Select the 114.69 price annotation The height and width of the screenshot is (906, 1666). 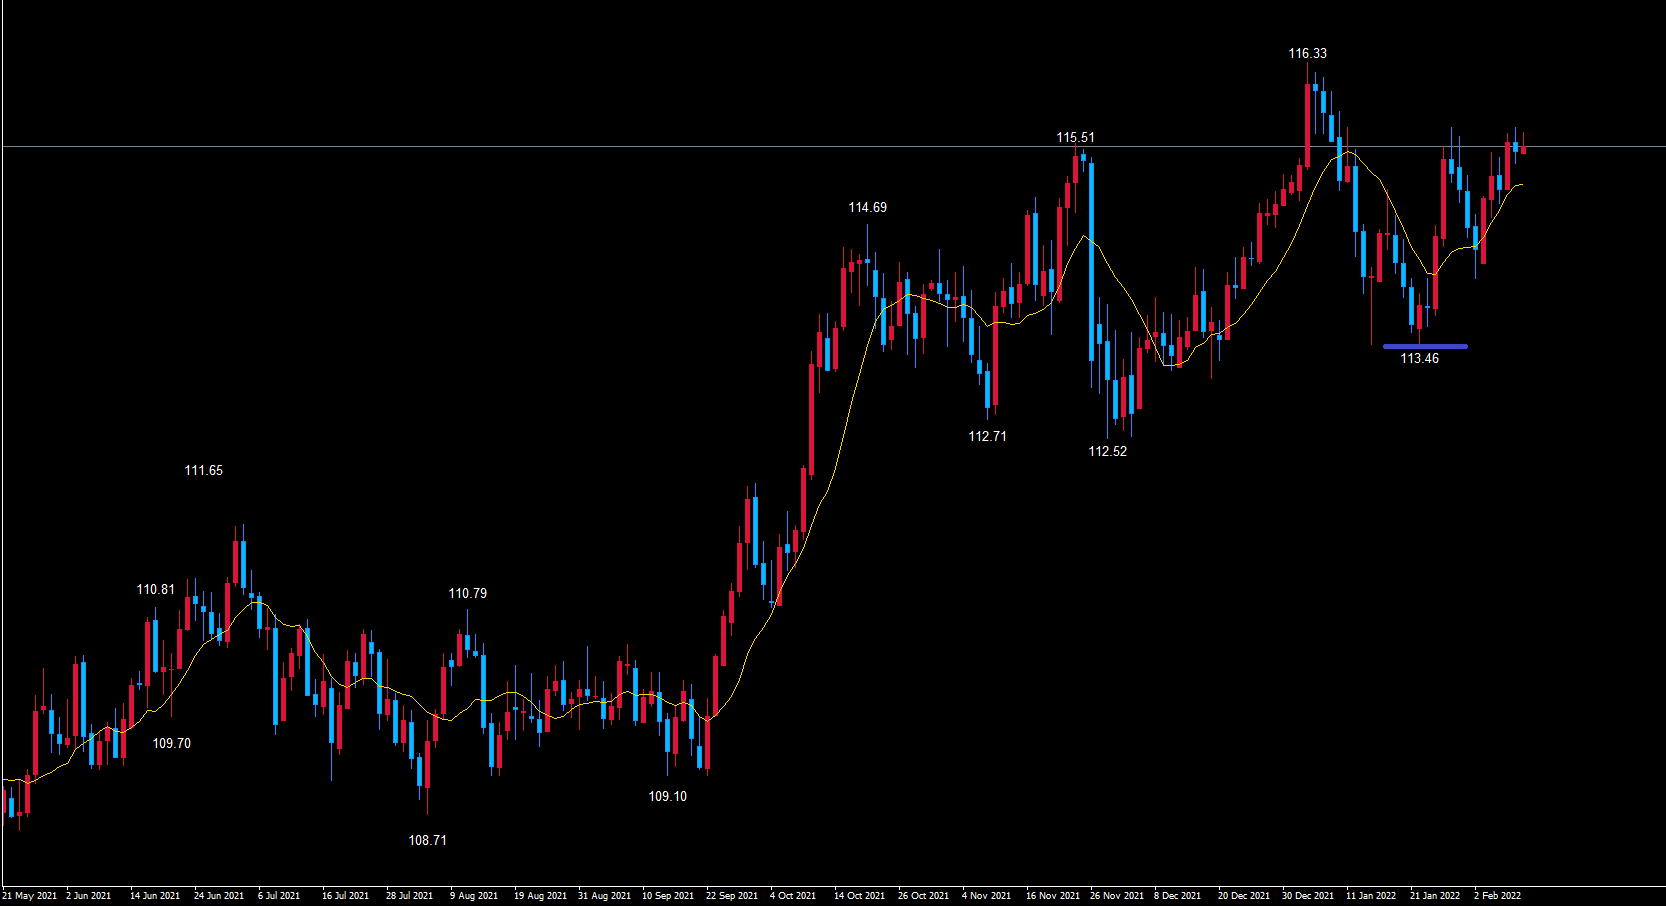[867, 208]
